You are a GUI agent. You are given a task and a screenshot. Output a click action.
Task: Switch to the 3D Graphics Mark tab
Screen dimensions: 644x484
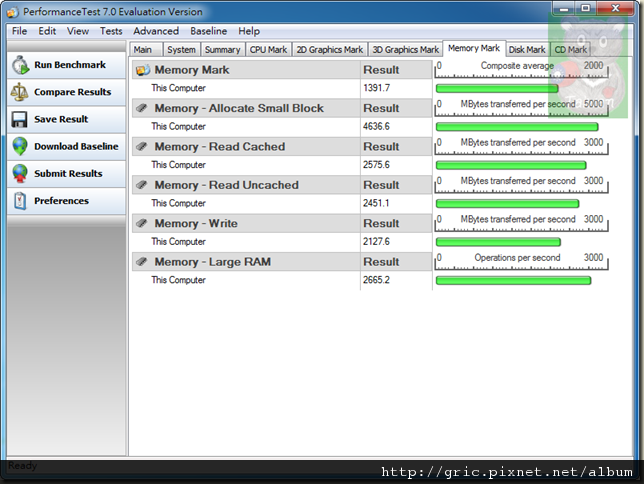click(x=406, y=50)
